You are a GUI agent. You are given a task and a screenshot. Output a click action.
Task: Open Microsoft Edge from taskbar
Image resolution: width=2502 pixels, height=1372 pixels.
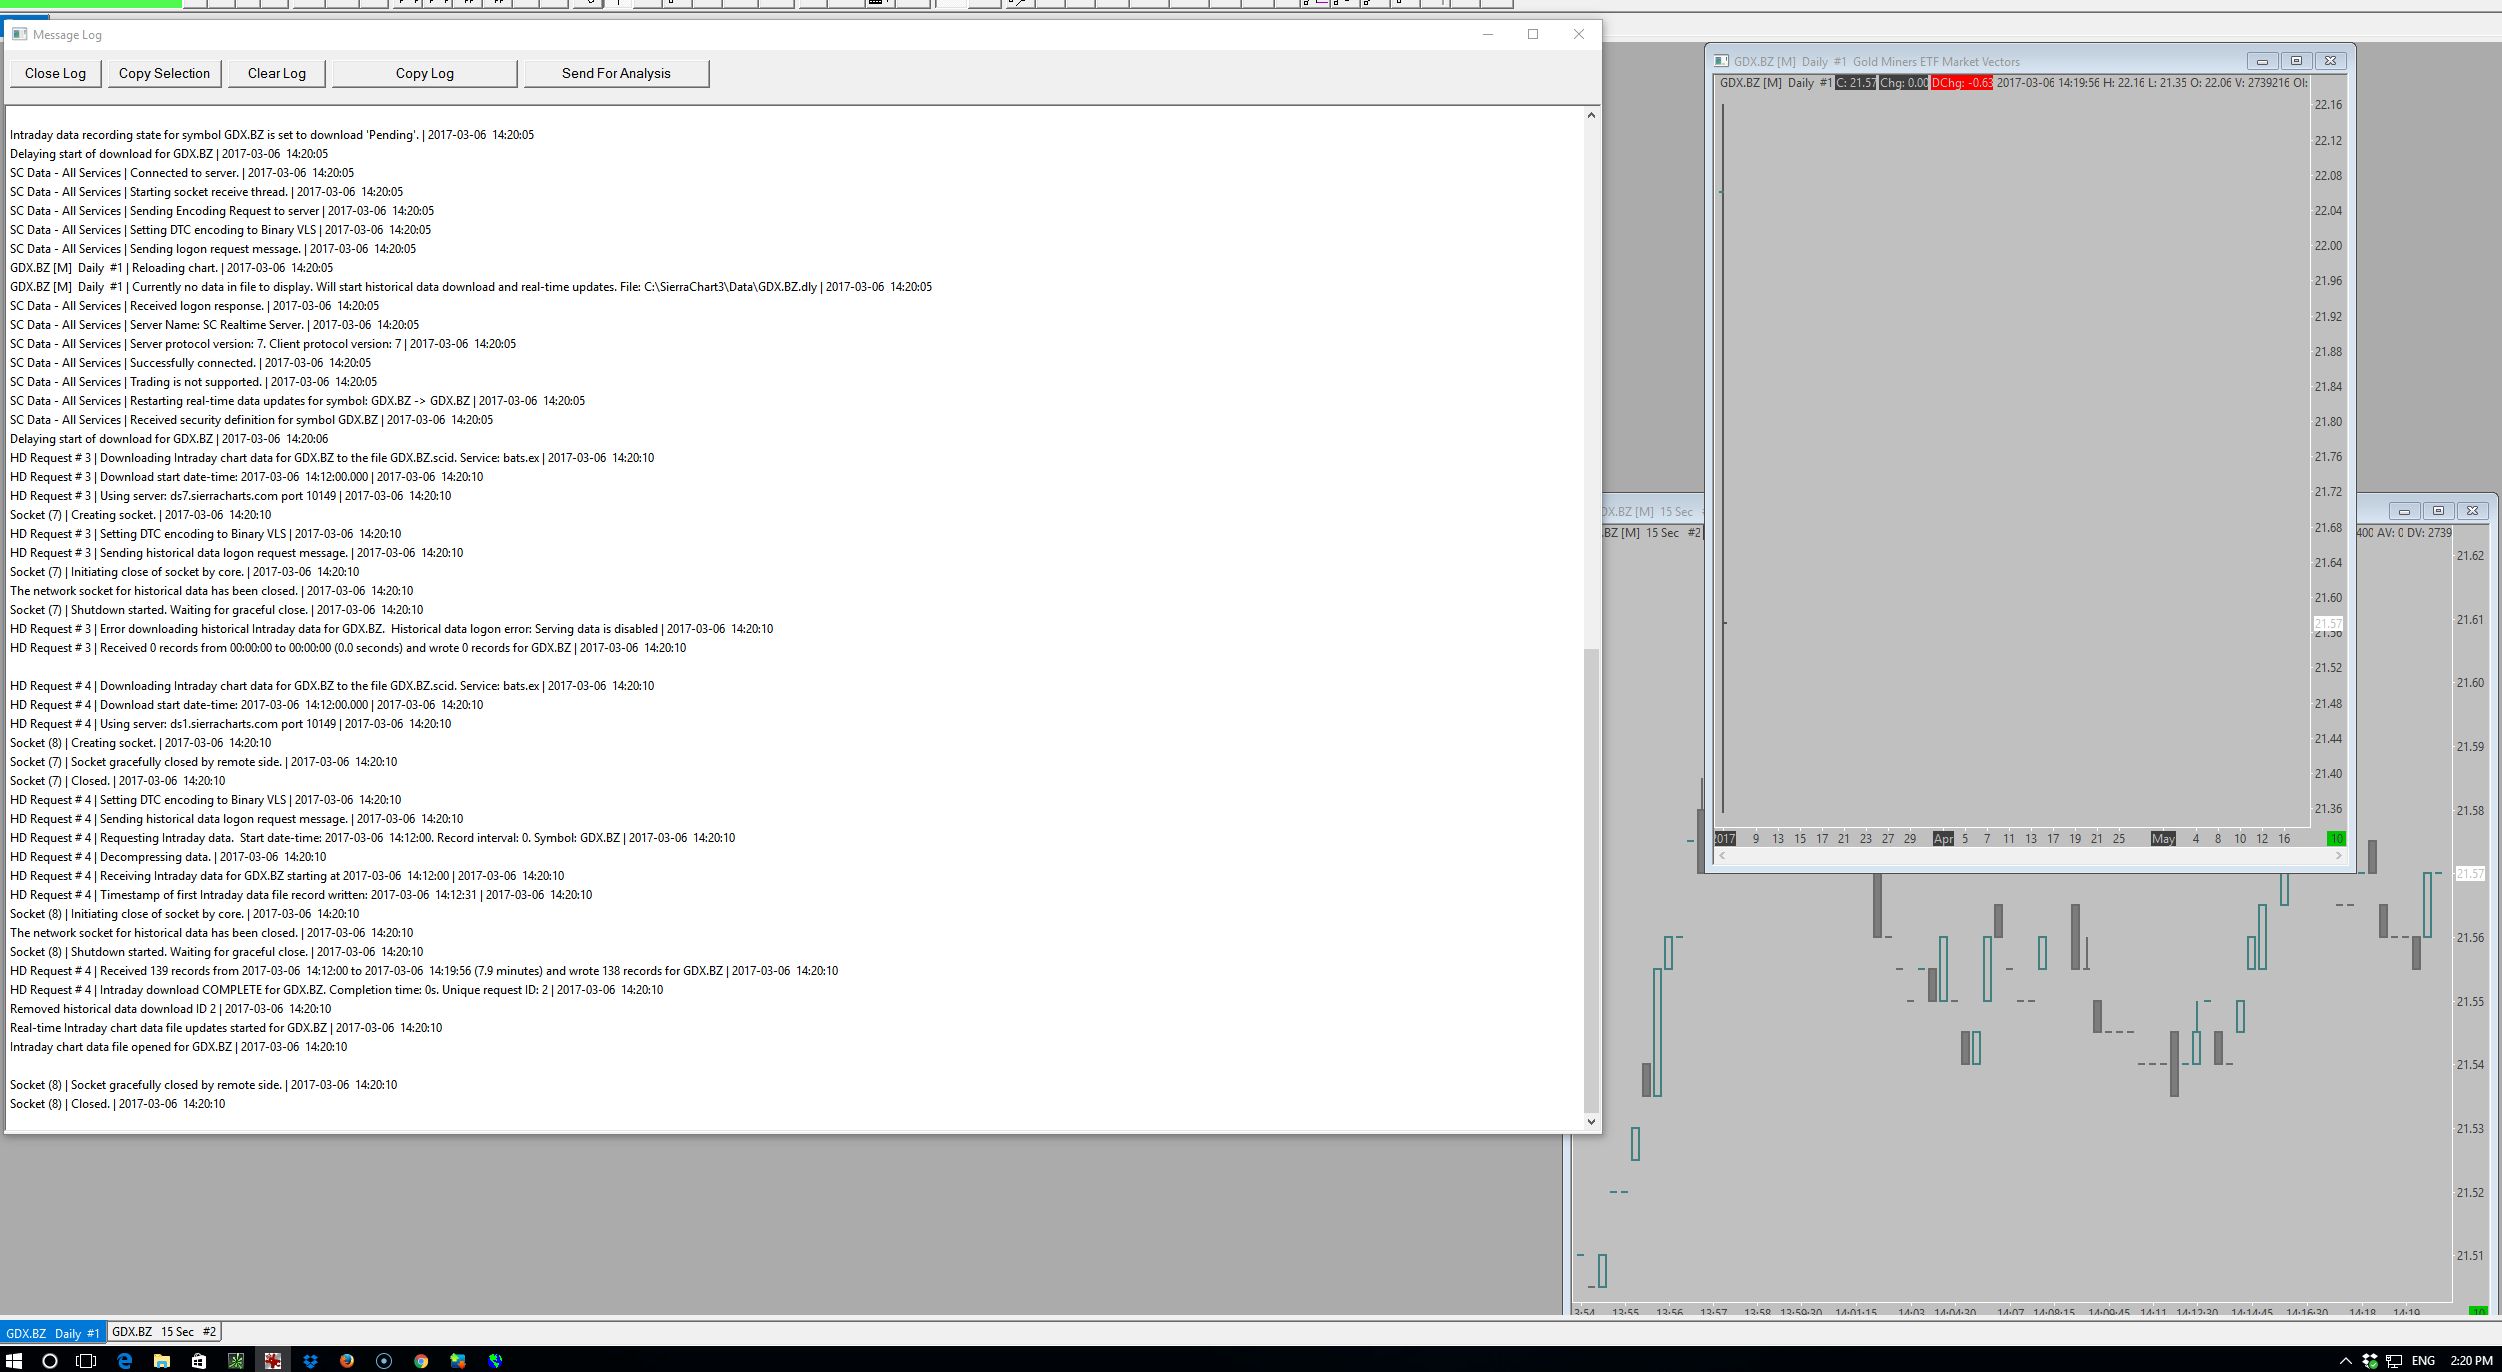pyautogui.click(x=125, y=1360)
